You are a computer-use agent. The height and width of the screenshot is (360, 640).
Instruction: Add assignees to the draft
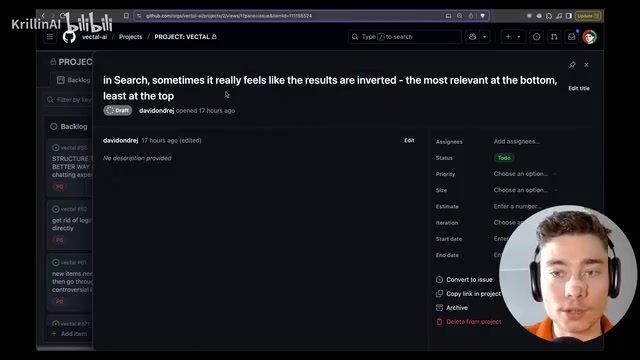coord(517,141)
